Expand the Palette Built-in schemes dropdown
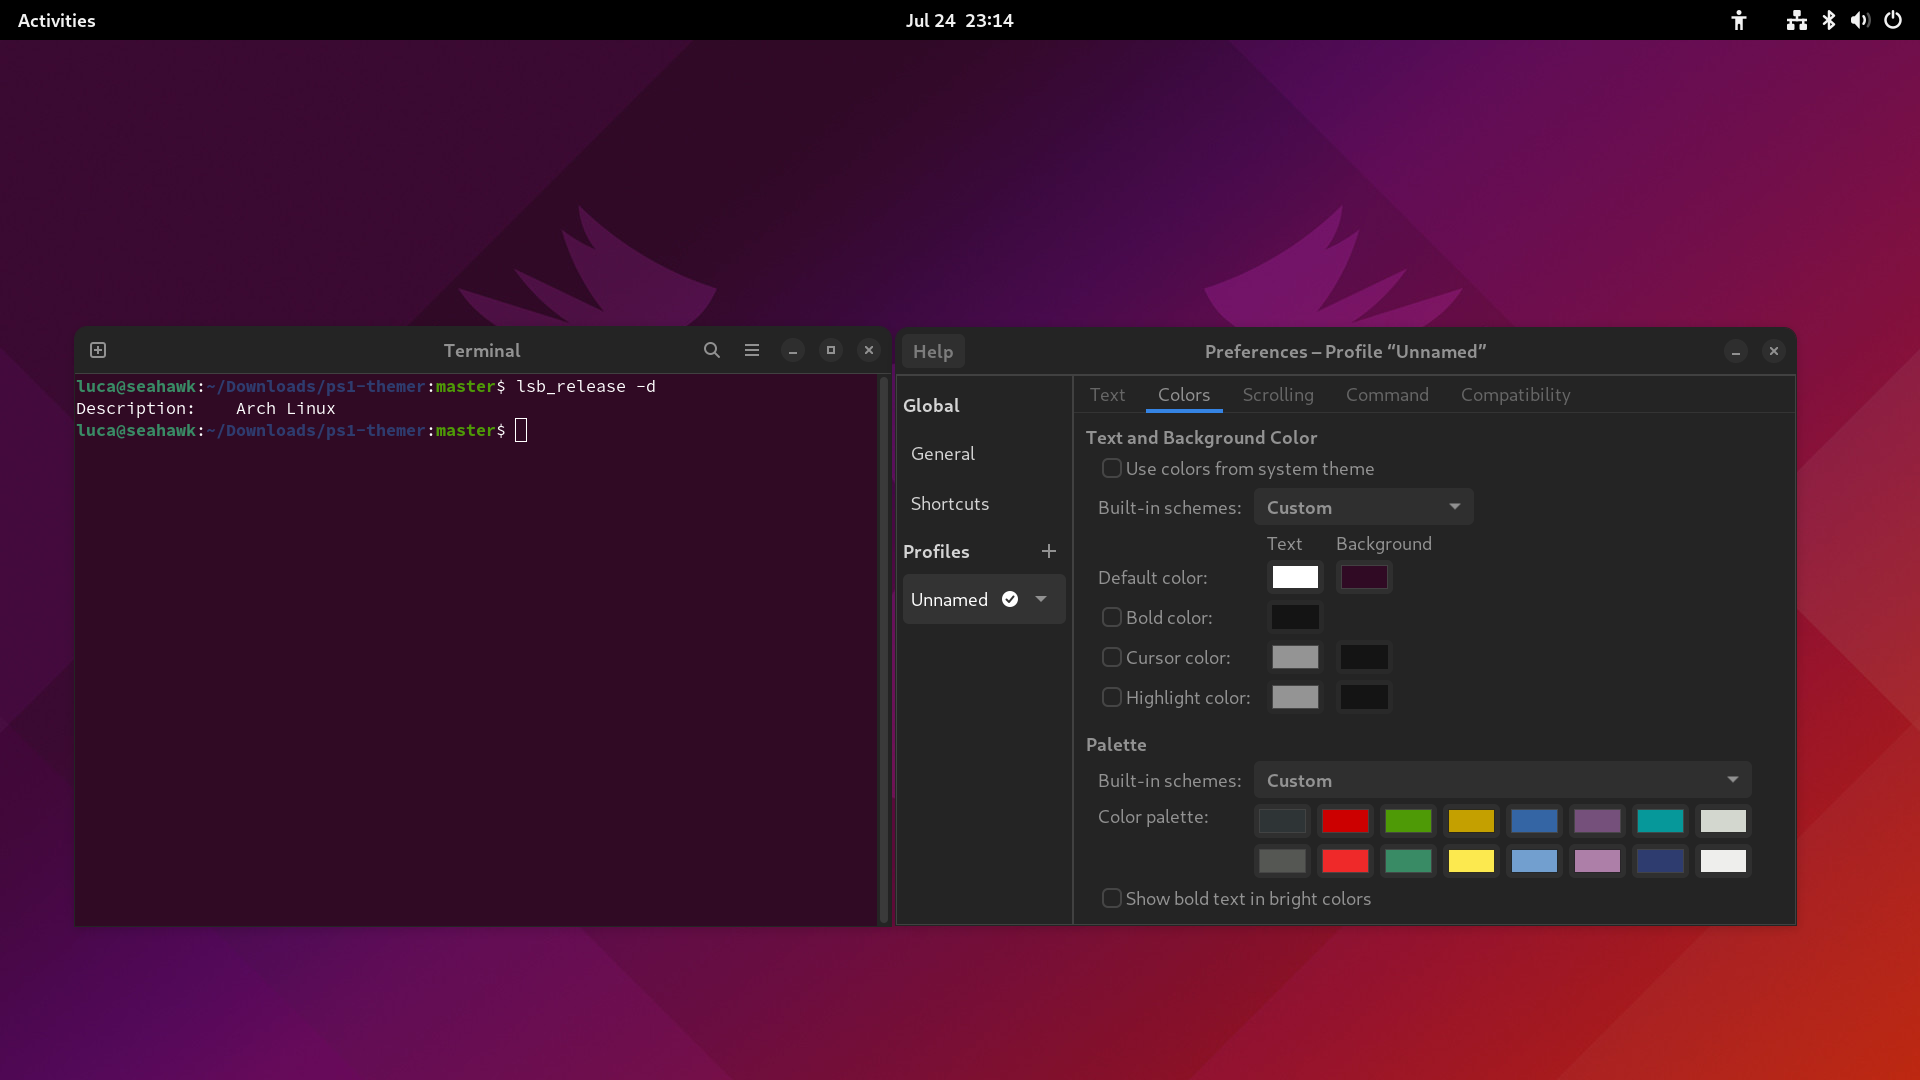1920x1080 pixels. [1501, 780]
